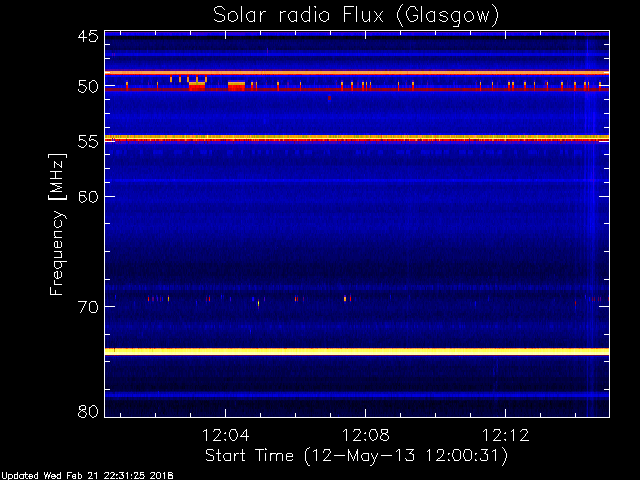
Task: Click the "Frequency [MHz]" axis label
Action: point(57,224)
